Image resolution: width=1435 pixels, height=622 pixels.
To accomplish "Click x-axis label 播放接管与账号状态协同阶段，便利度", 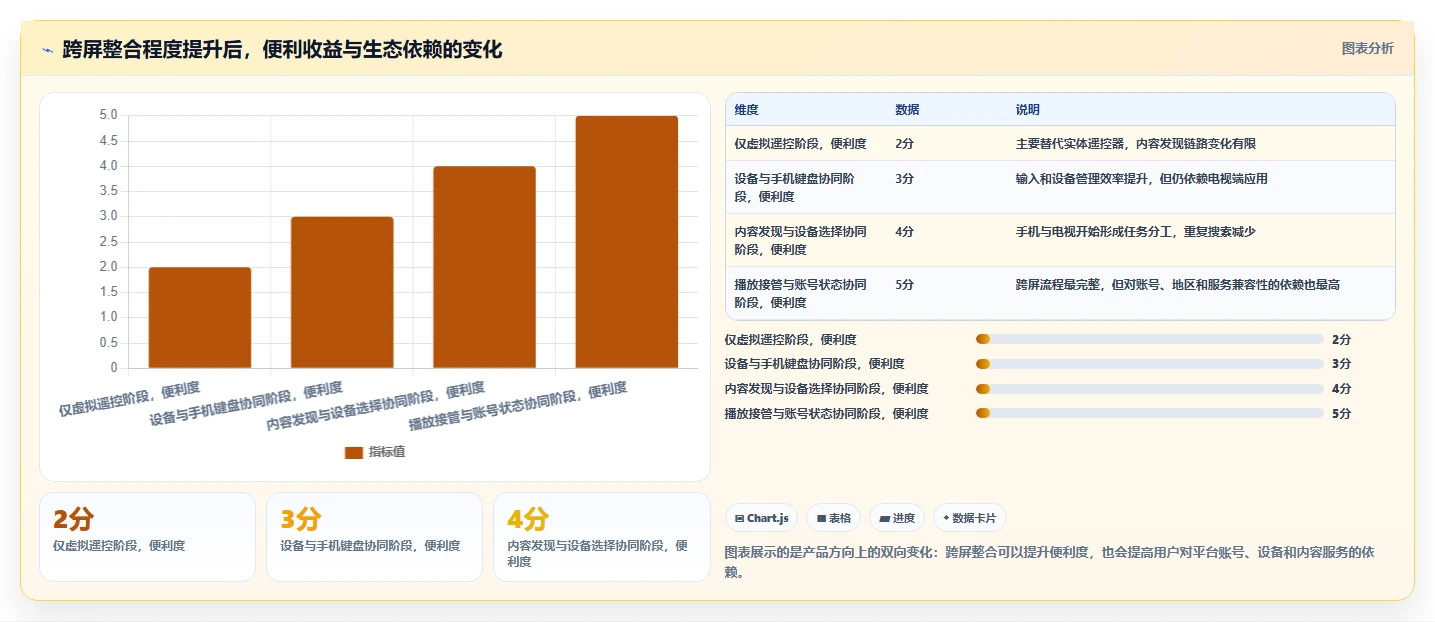I will point(518,406).
